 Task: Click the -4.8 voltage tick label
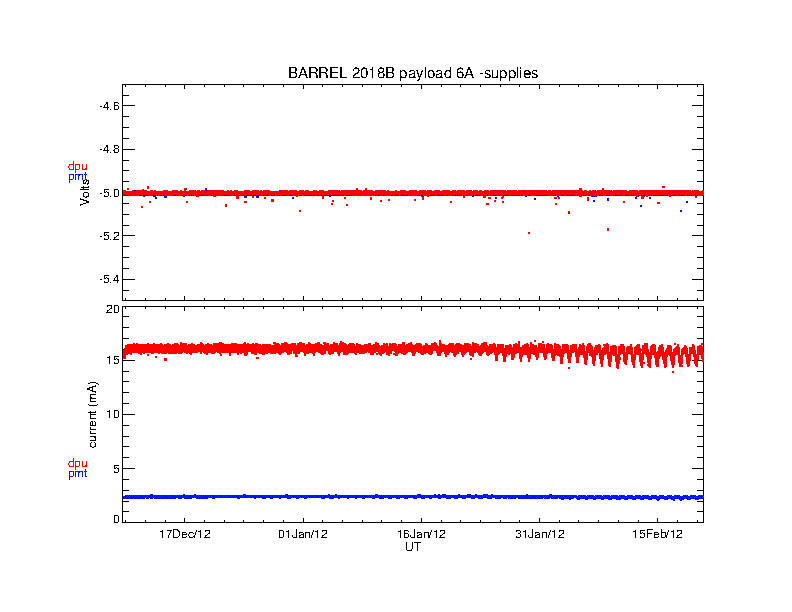click(x=110, y=149)
